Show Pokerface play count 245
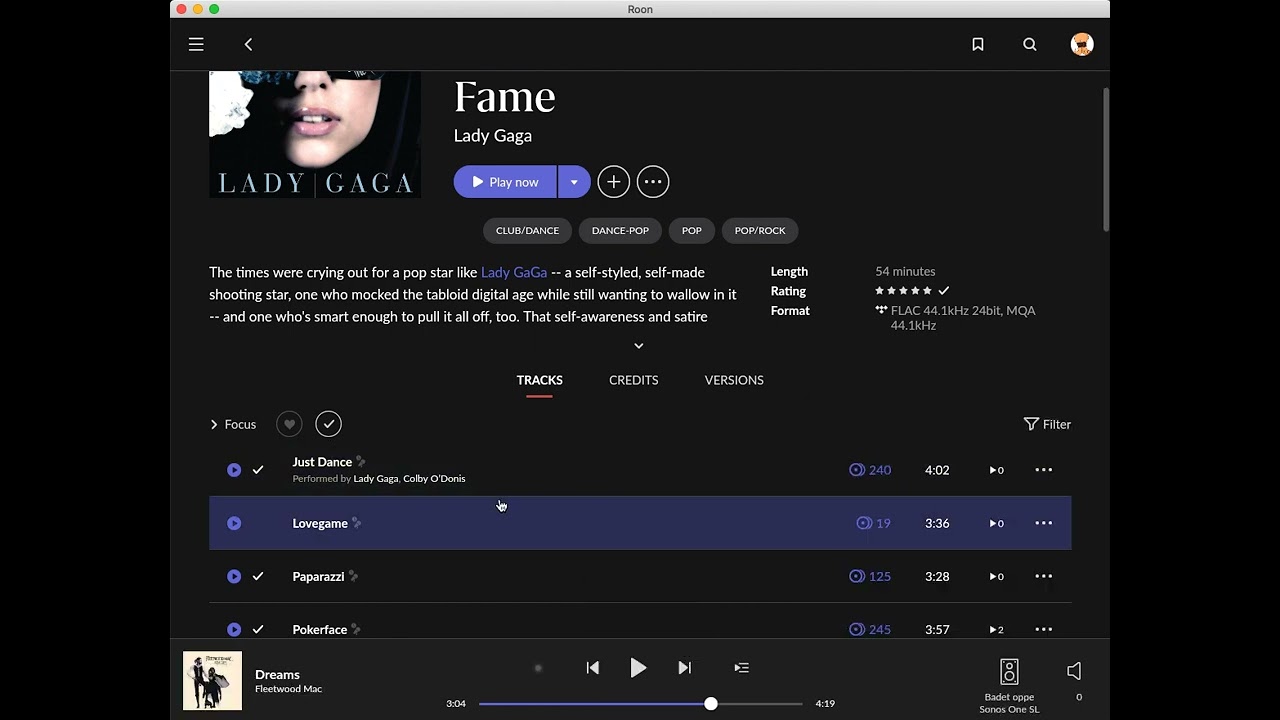This screenshot has width=1280, height=720. pos(870,629)
